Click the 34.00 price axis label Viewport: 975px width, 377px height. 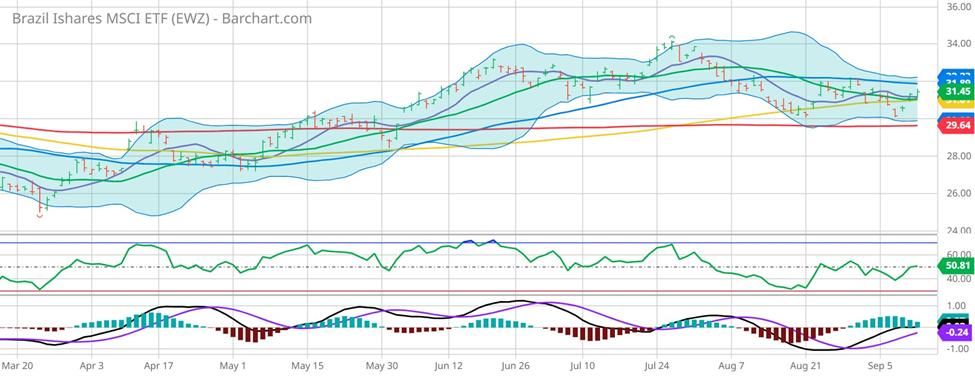958,44
